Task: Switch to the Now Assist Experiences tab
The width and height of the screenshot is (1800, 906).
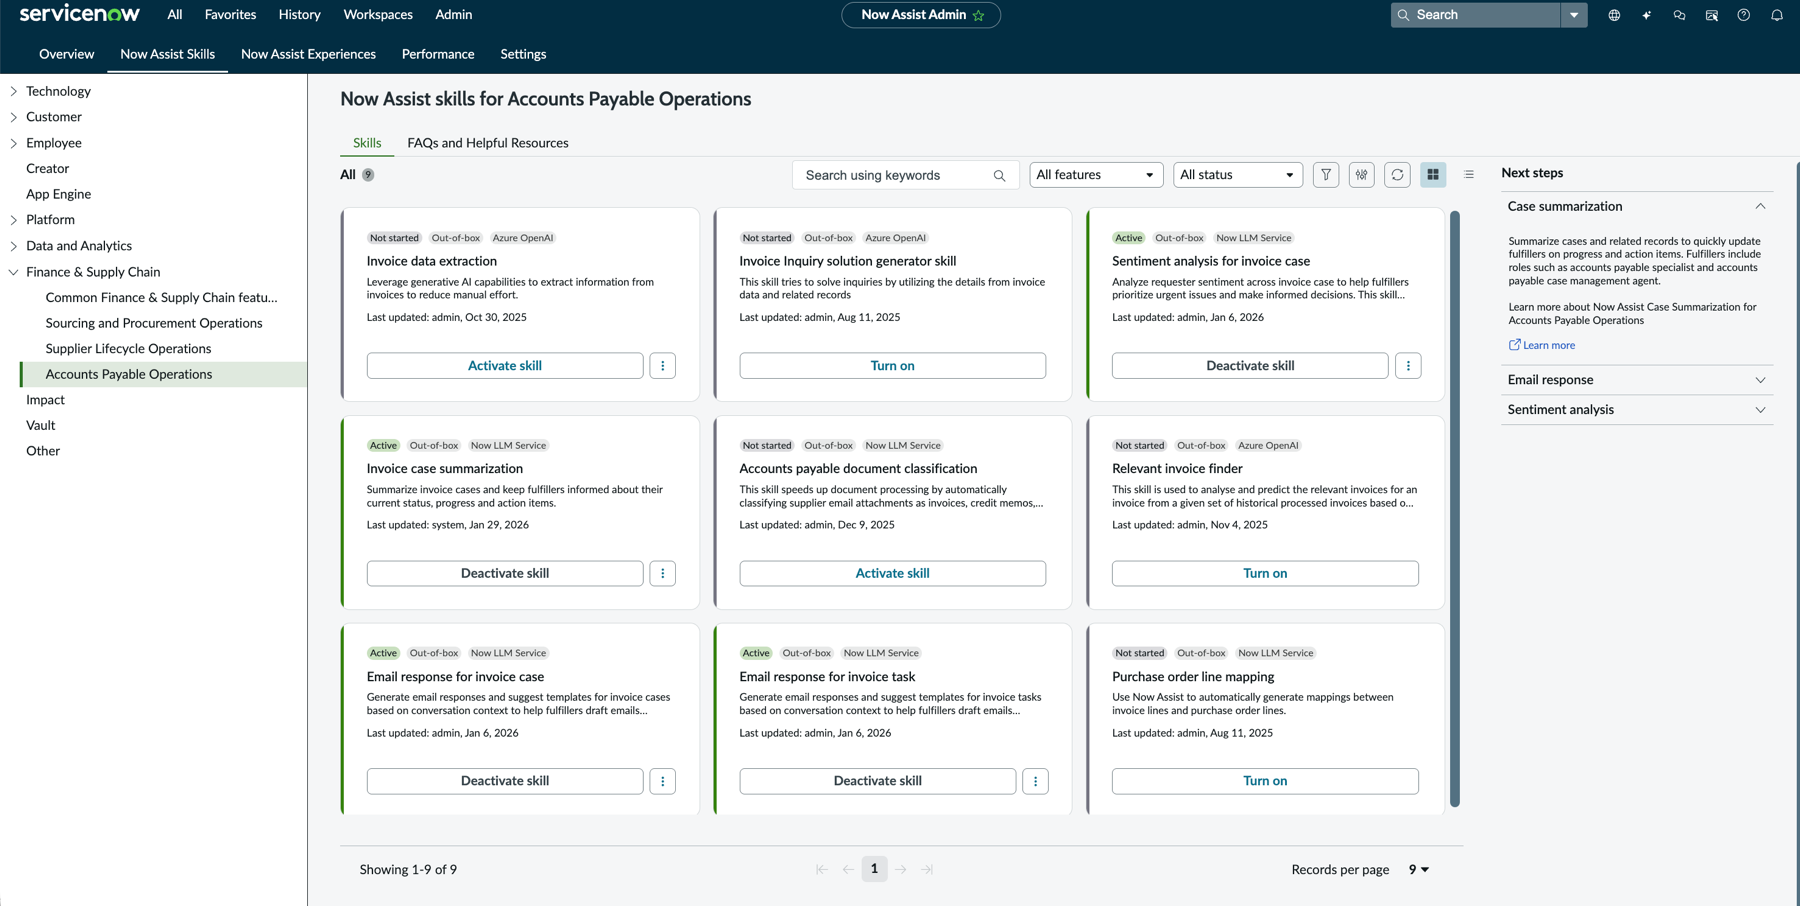Action: [308, 54]
